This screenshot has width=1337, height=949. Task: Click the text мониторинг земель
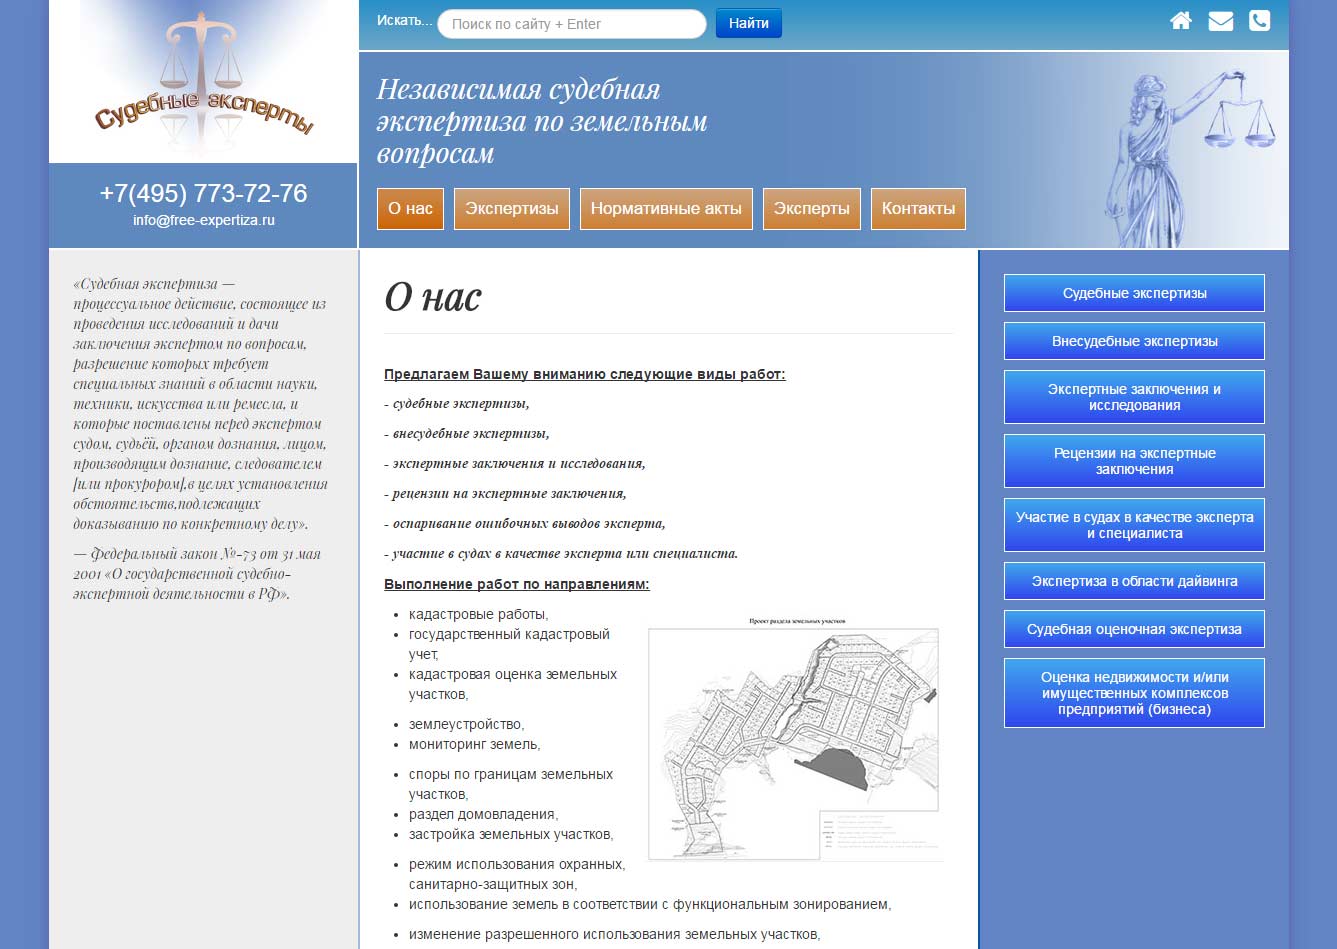click(x=474, y=744)
